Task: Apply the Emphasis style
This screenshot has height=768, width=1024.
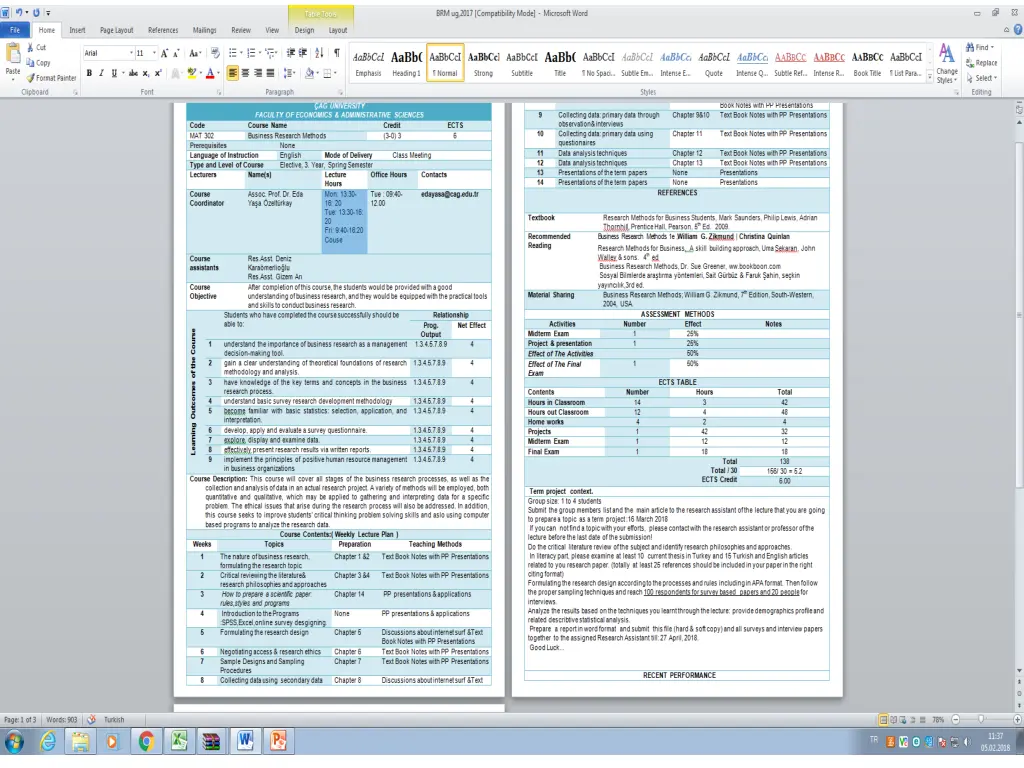Action: [368, 63]
